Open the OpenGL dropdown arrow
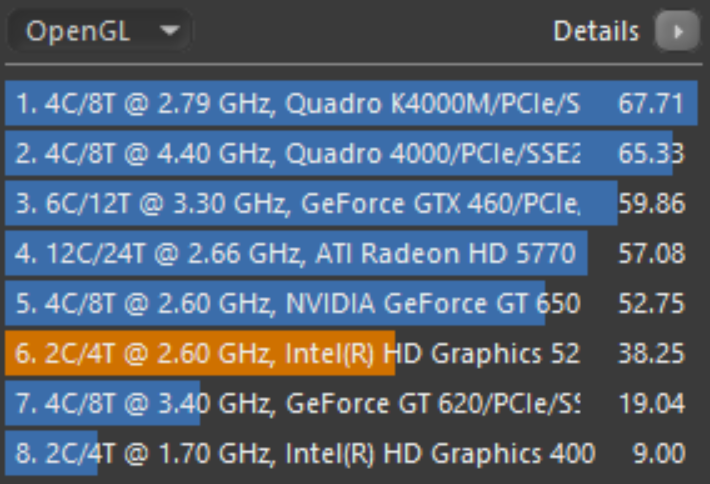 tap(170, 31)
